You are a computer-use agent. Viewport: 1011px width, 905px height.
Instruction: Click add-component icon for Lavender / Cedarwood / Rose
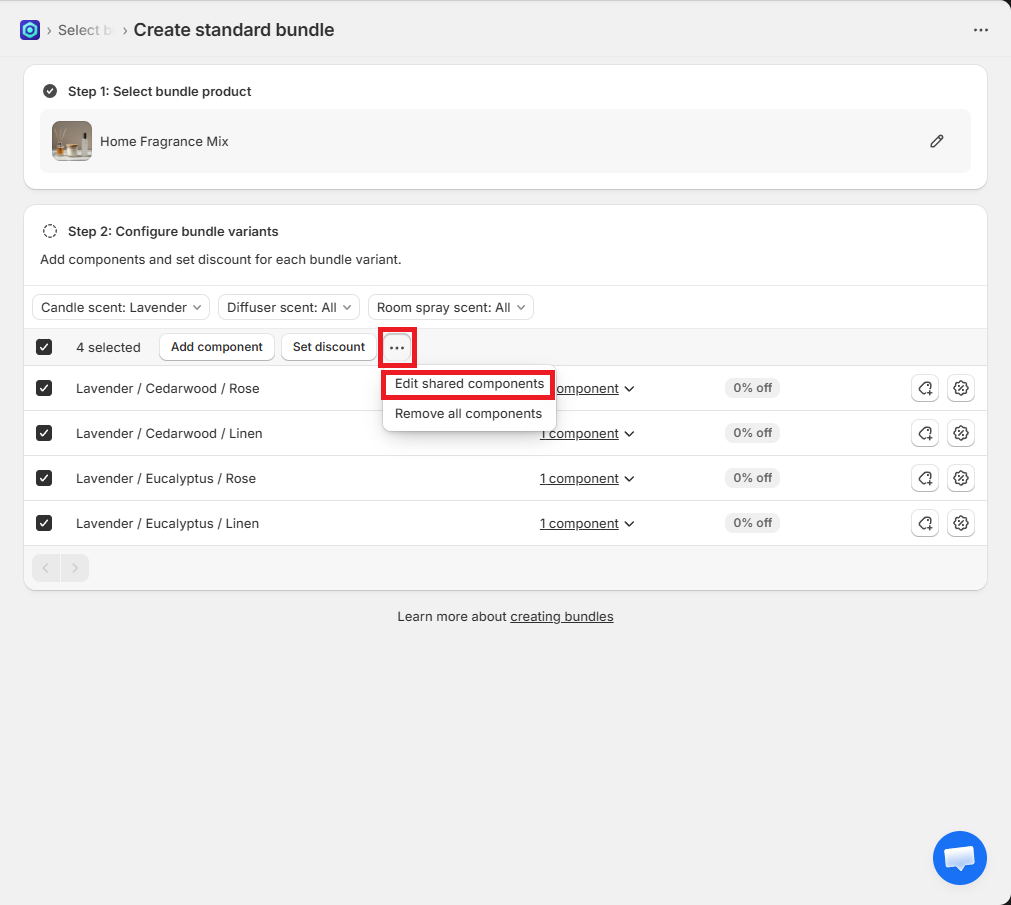(x=925, y=388)
